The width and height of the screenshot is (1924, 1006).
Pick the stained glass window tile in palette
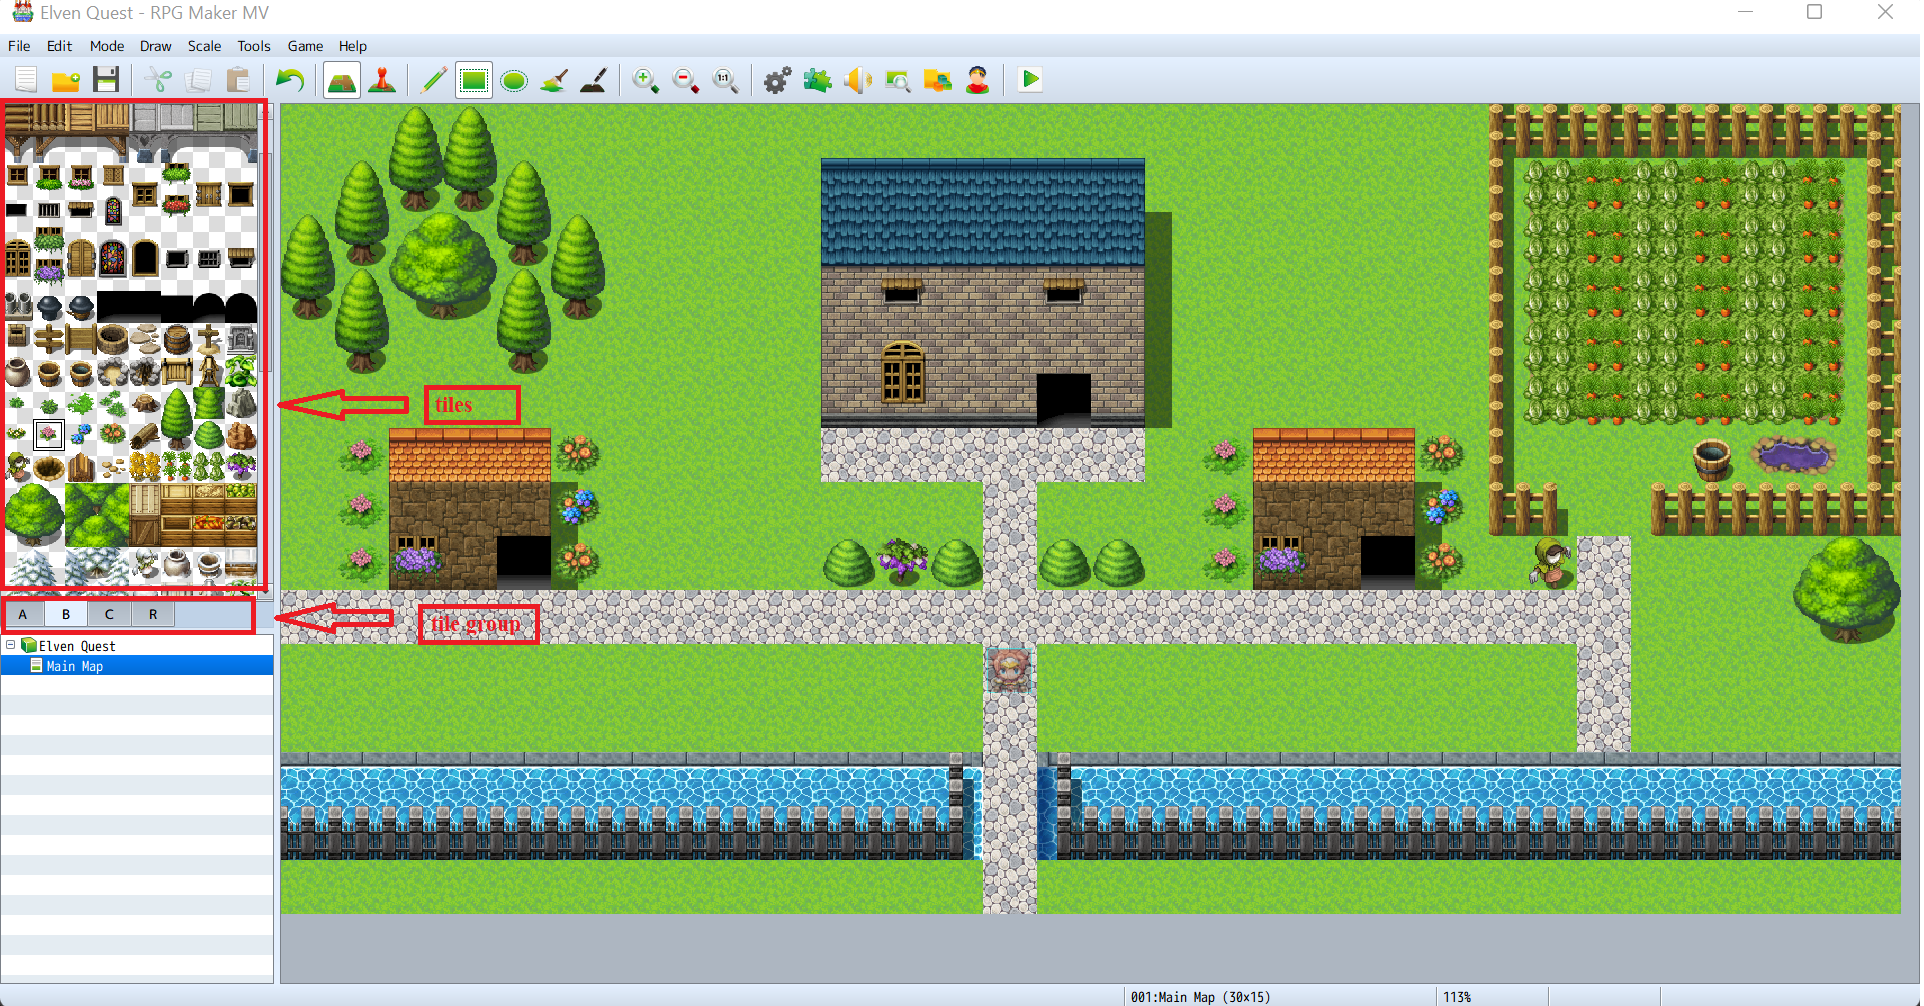113,258
